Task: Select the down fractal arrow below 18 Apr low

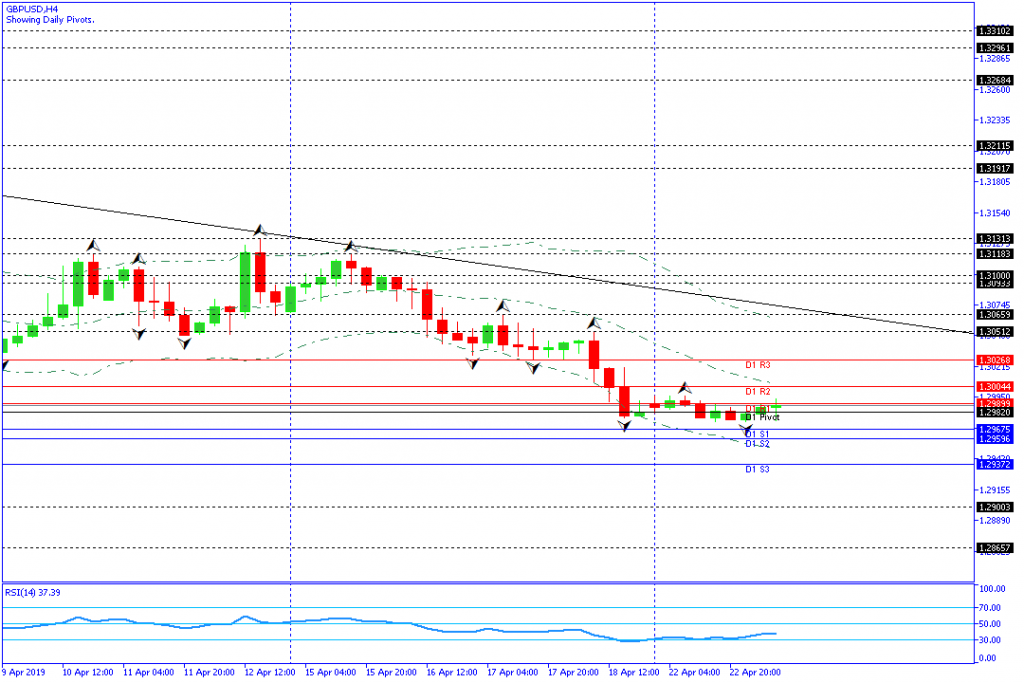Action: pos(625,426)
